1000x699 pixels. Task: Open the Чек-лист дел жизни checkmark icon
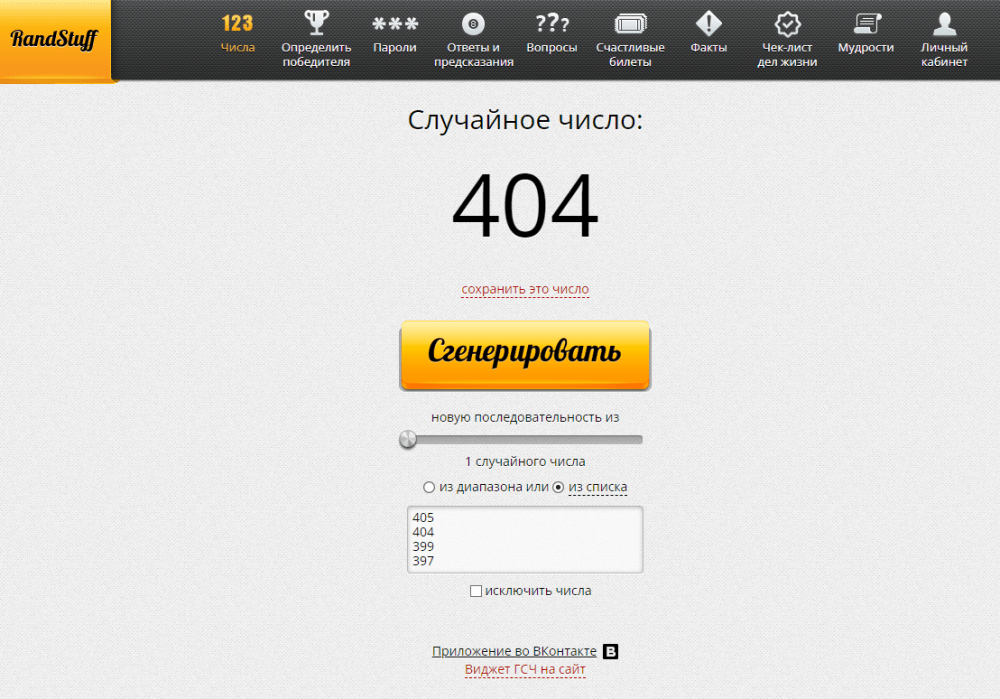point(788,24)
